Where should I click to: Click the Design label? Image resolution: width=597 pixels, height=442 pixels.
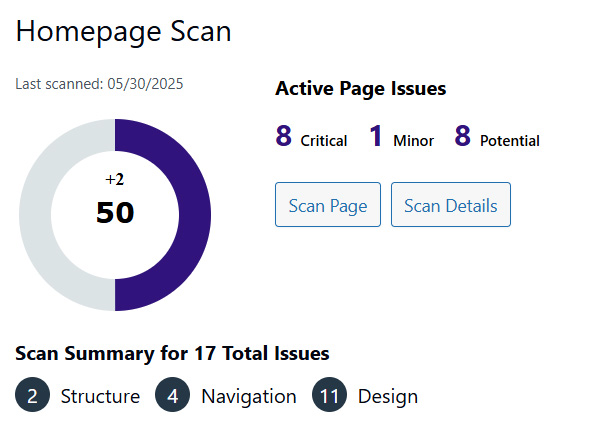(388, 396)
